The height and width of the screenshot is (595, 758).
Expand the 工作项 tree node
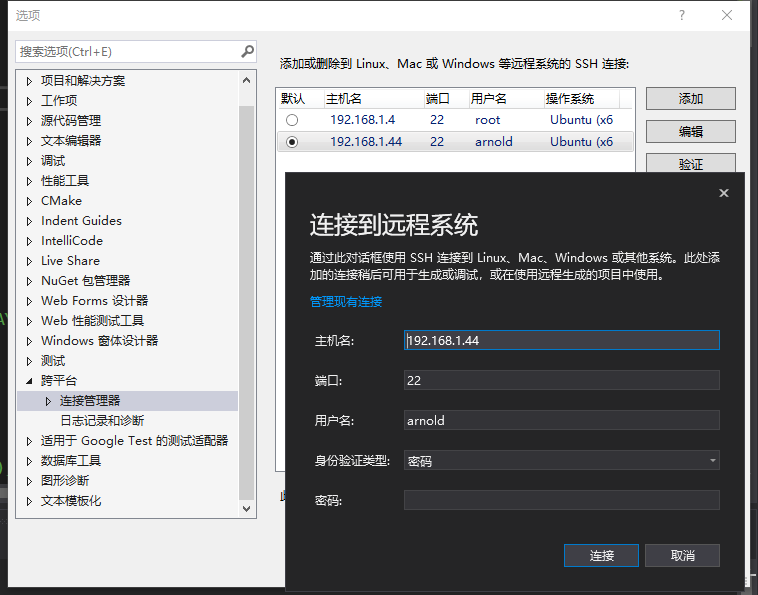point(29,101)
